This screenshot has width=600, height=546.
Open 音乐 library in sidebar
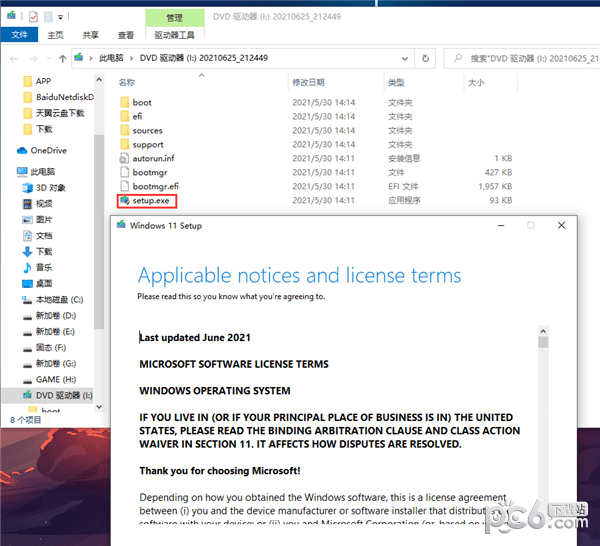[x=38, y=267]
